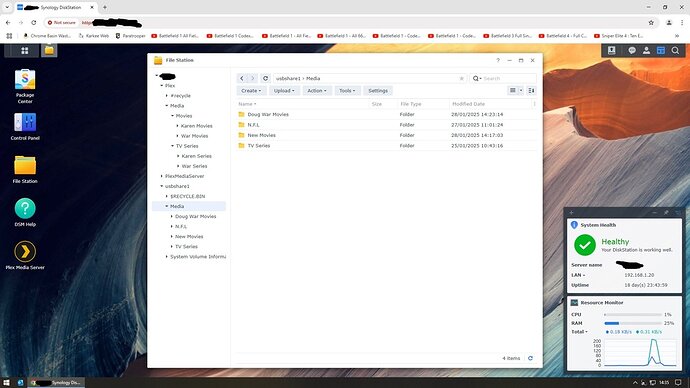Select War Series in folder tree
Screen dimensions: 690x388
pos(195,166)
